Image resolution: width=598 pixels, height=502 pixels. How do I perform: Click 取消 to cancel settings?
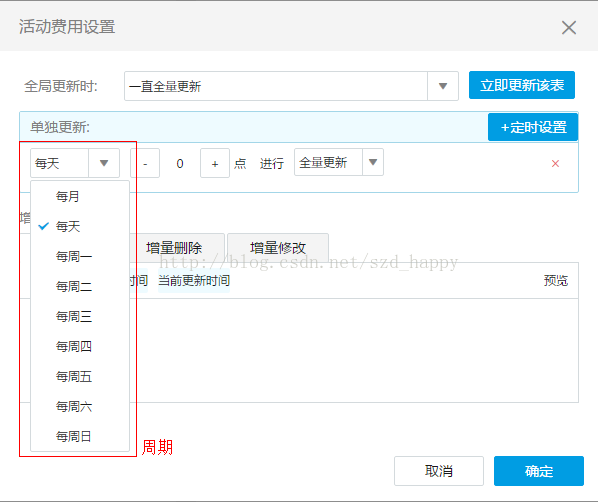(x=439, y=471)
